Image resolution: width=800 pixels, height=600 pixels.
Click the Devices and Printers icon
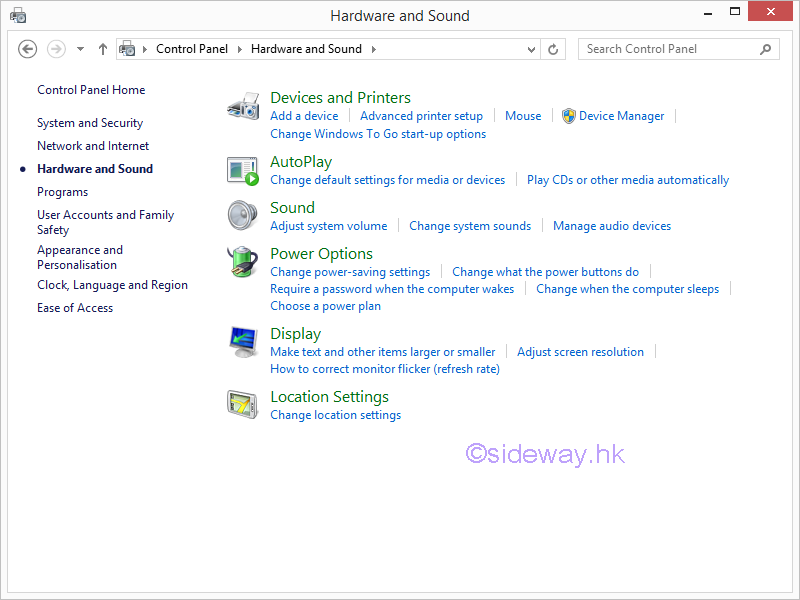[x=243, y=106]
